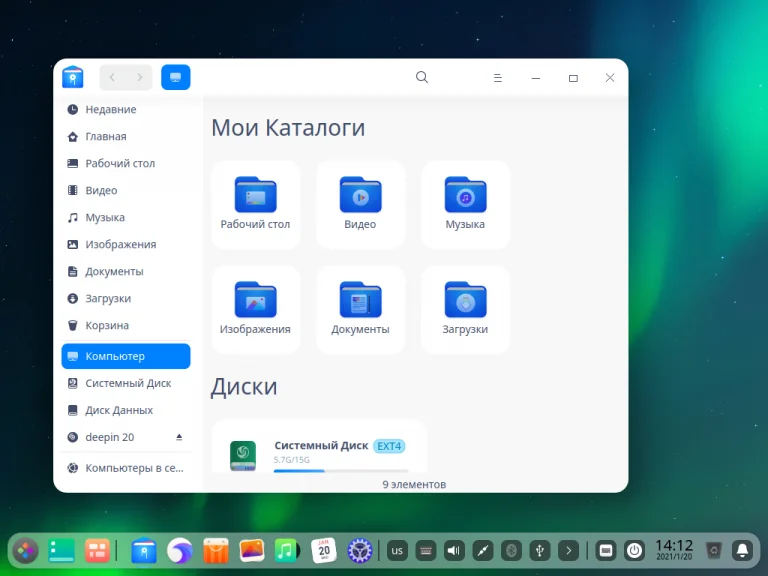
Task: Open the search magnifier in title bar
Action: click(422, 78)
